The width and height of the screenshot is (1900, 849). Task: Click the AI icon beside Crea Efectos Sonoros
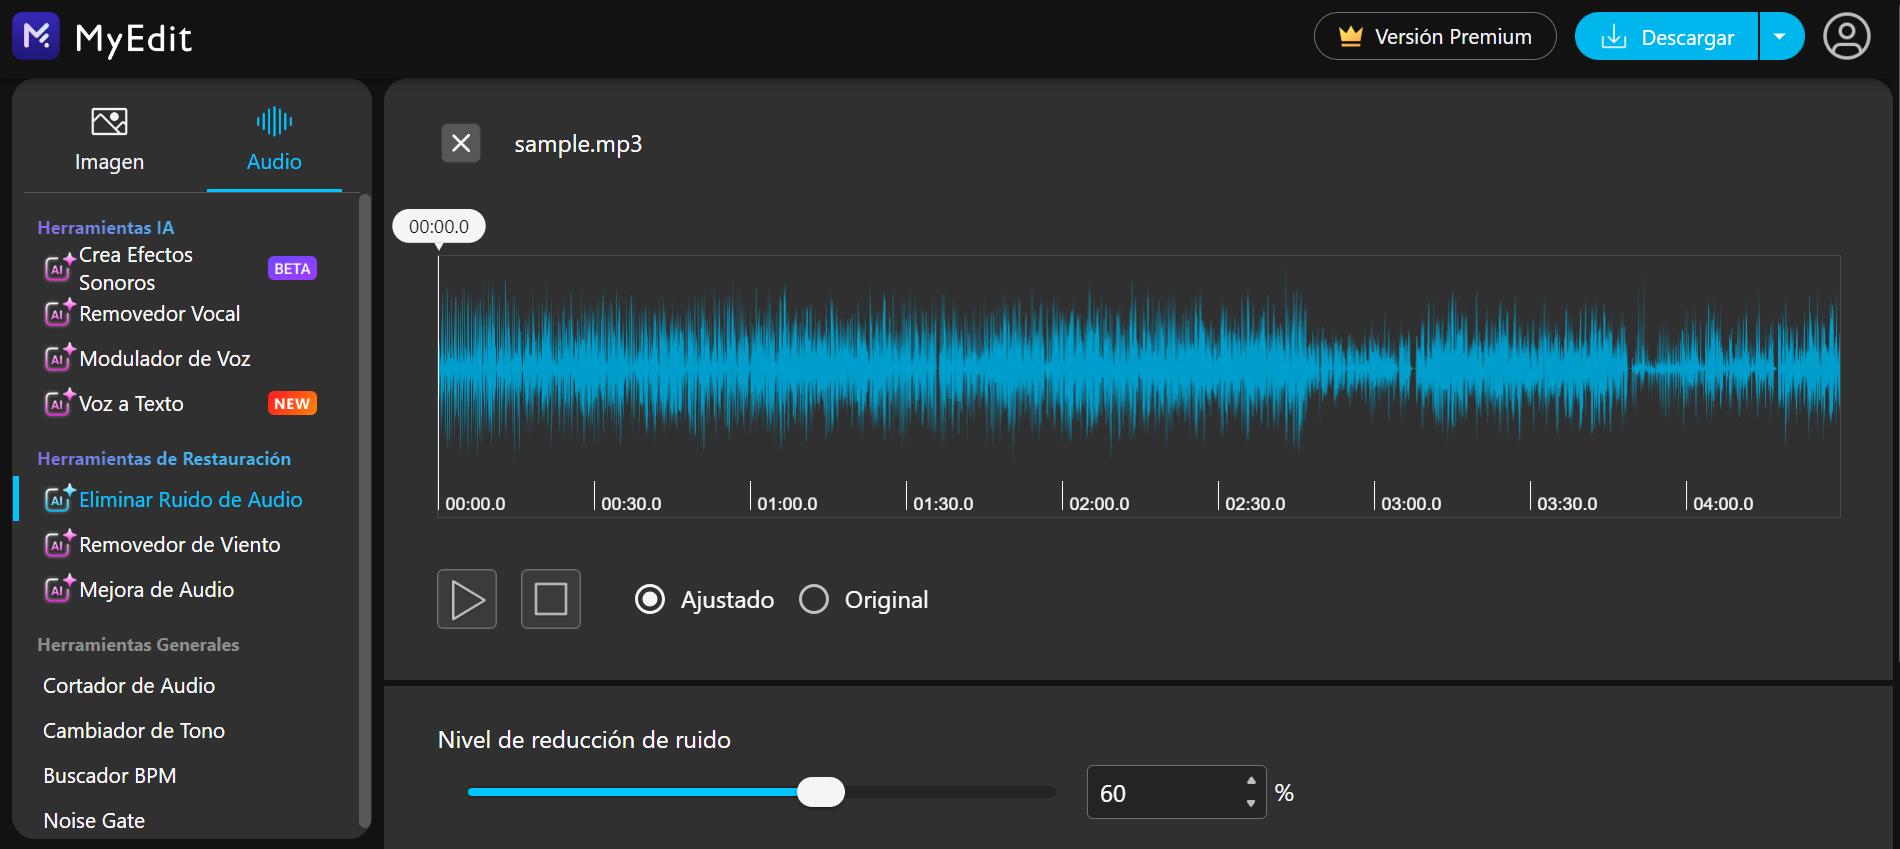[59, 268]
